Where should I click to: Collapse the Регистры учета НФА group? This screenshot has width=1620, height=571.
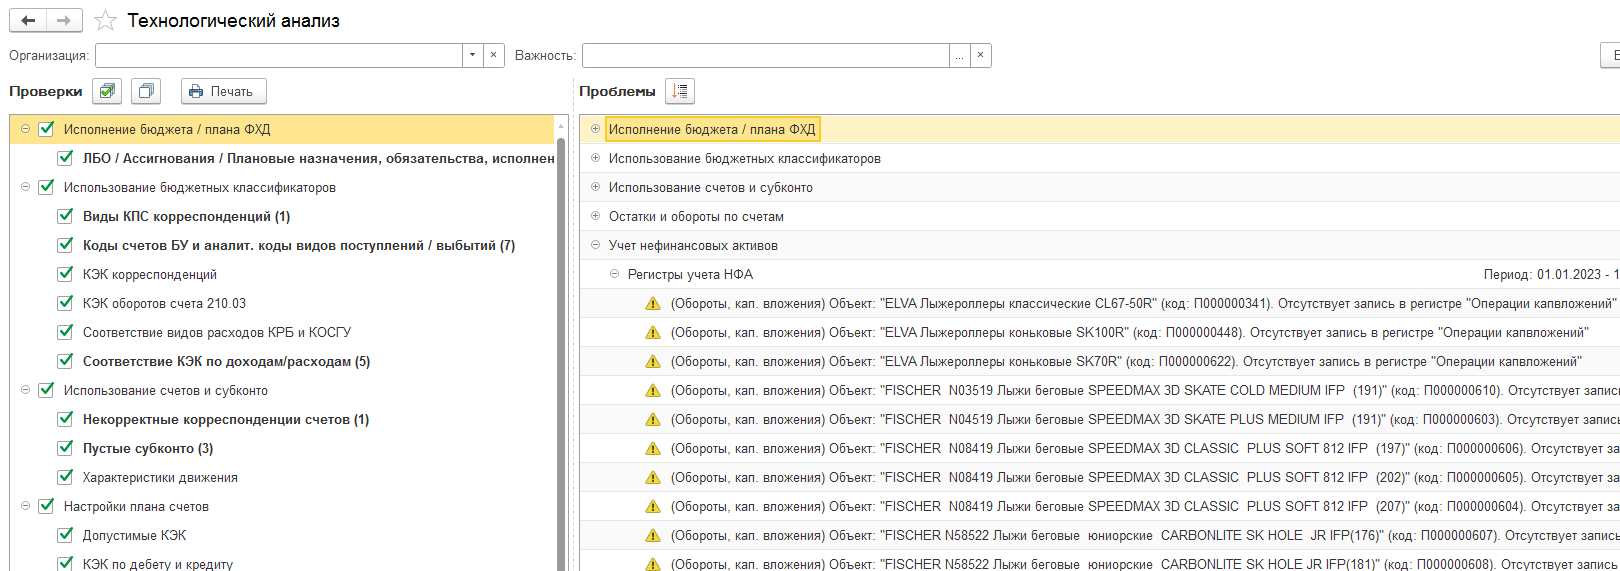pos(615,274)
